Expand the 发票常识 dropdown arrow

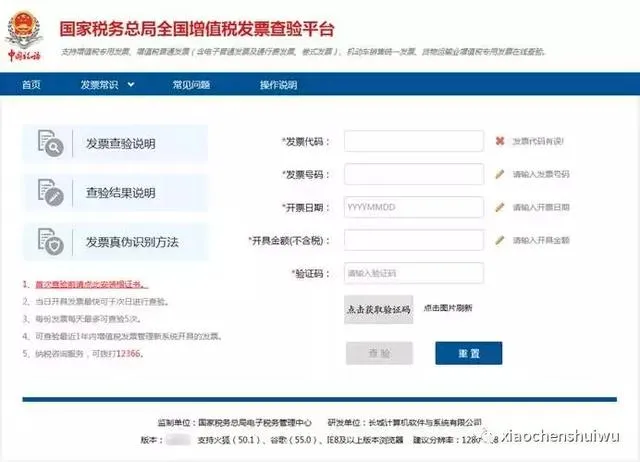(x=131, y=84)
